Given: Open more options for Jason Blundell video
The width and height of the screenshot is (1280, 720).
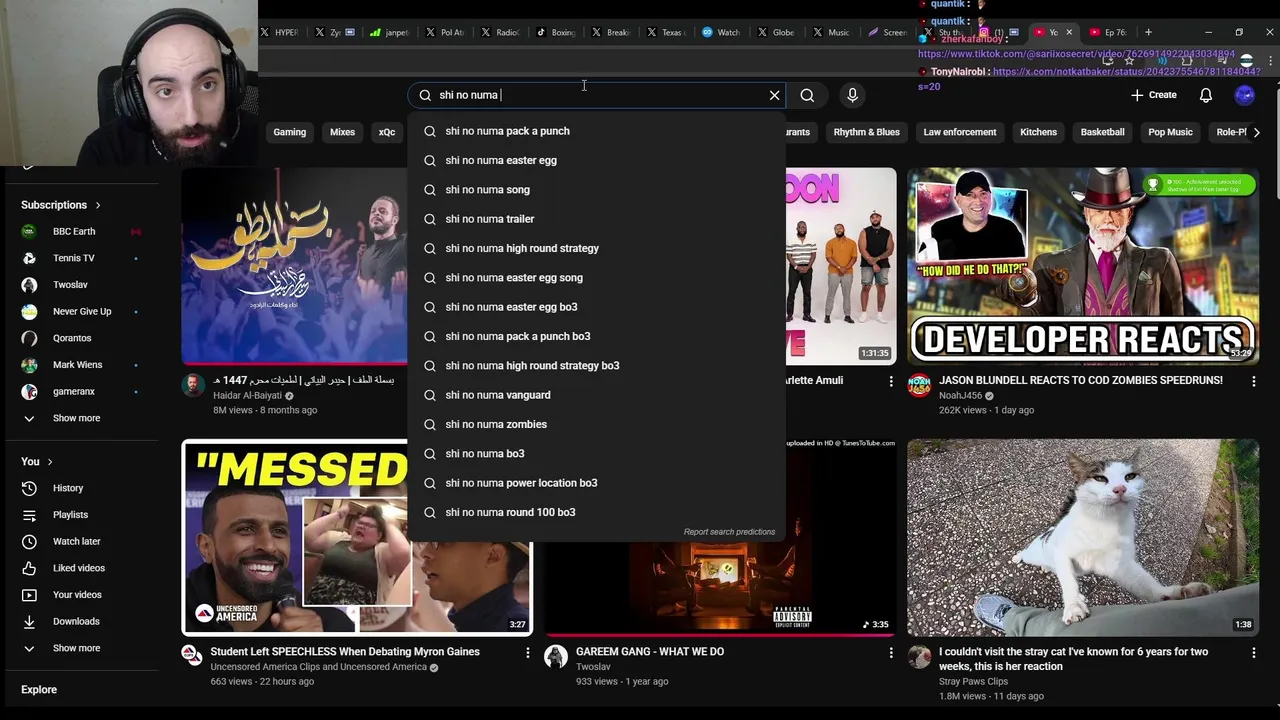Looking at the screenshot, I should pyautogui.click(x=1254, y=381).
